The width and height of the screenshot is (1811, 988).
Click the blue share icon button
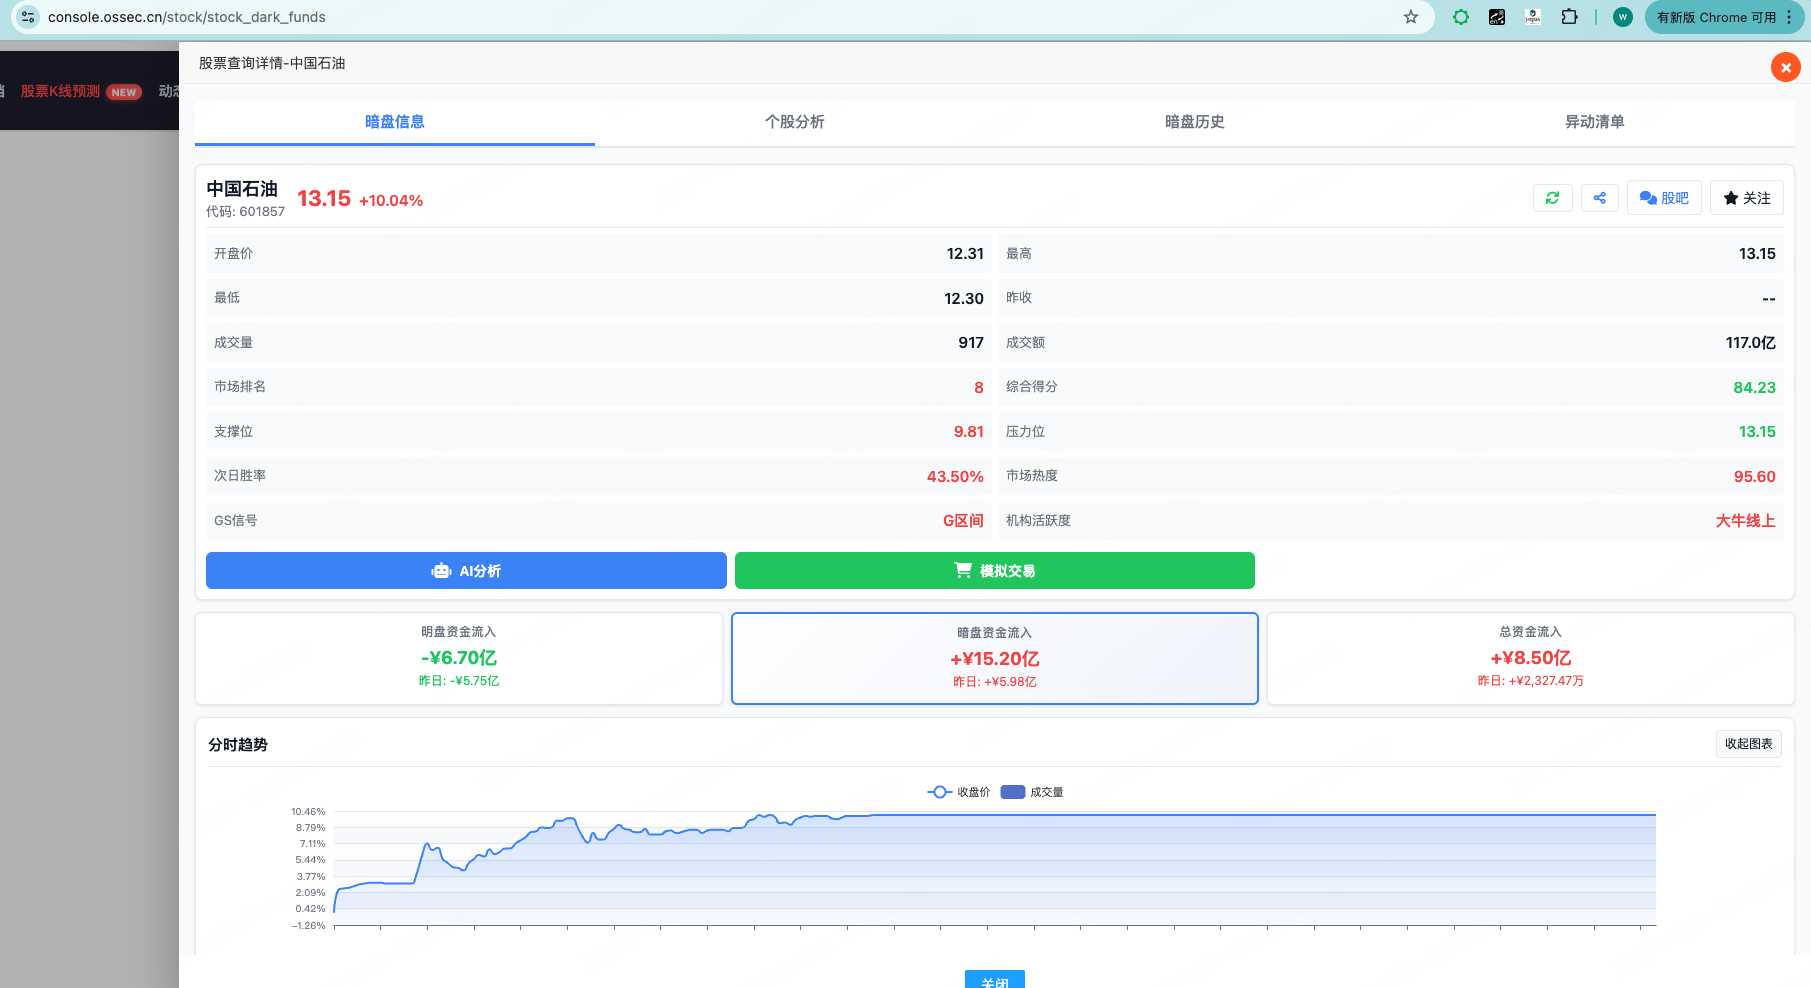[x=1600, y=198]
